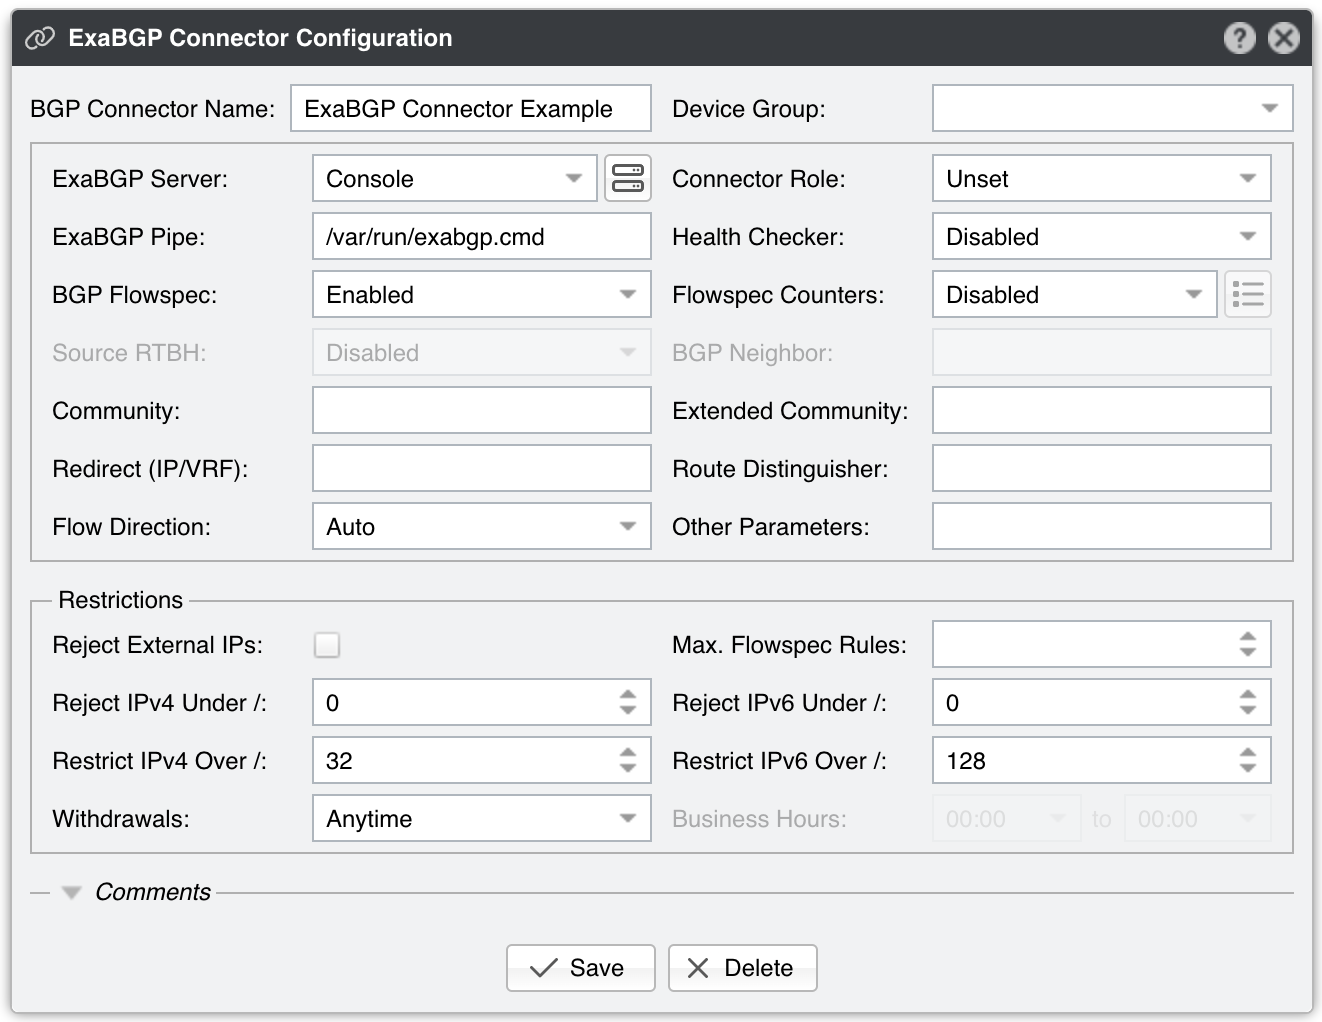Click the Connector Role label

click(x=759, y=179)
